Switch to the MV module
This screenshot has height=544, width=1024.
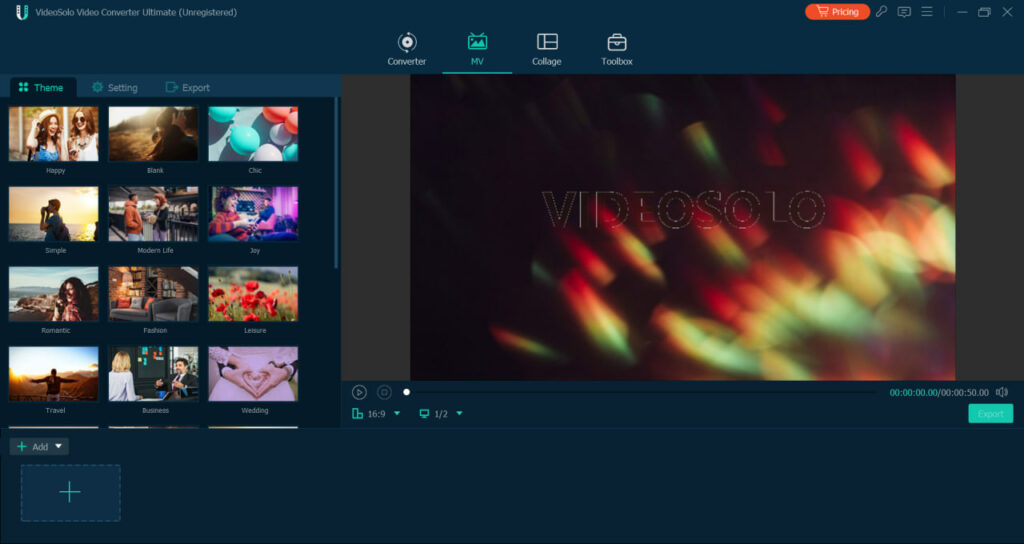[477, 49]
